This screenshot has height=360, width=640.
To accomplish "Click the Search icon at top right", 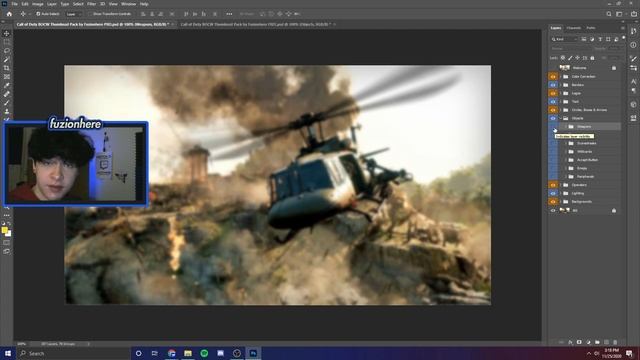I will [x=609, y=14].
